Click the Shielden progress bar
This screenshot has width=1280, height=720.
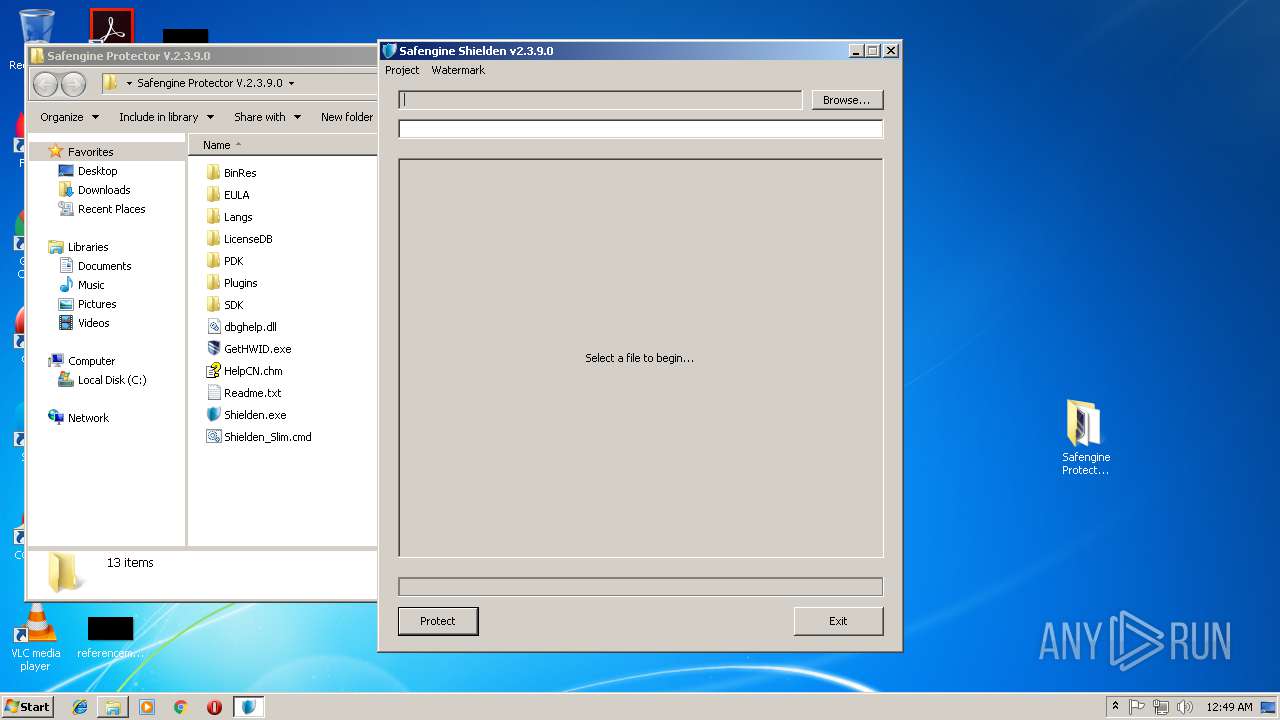(640, 587)
